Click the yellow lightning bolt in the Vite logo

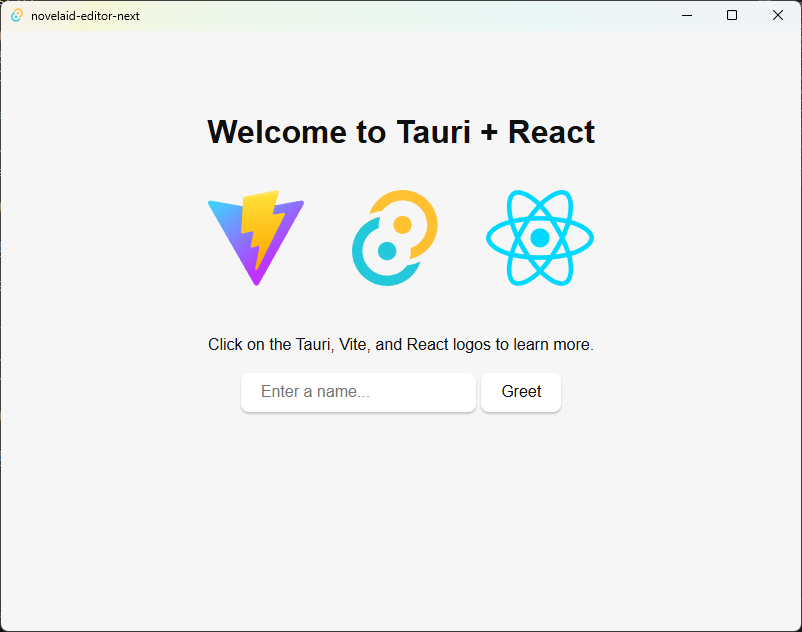click(259, 225)
